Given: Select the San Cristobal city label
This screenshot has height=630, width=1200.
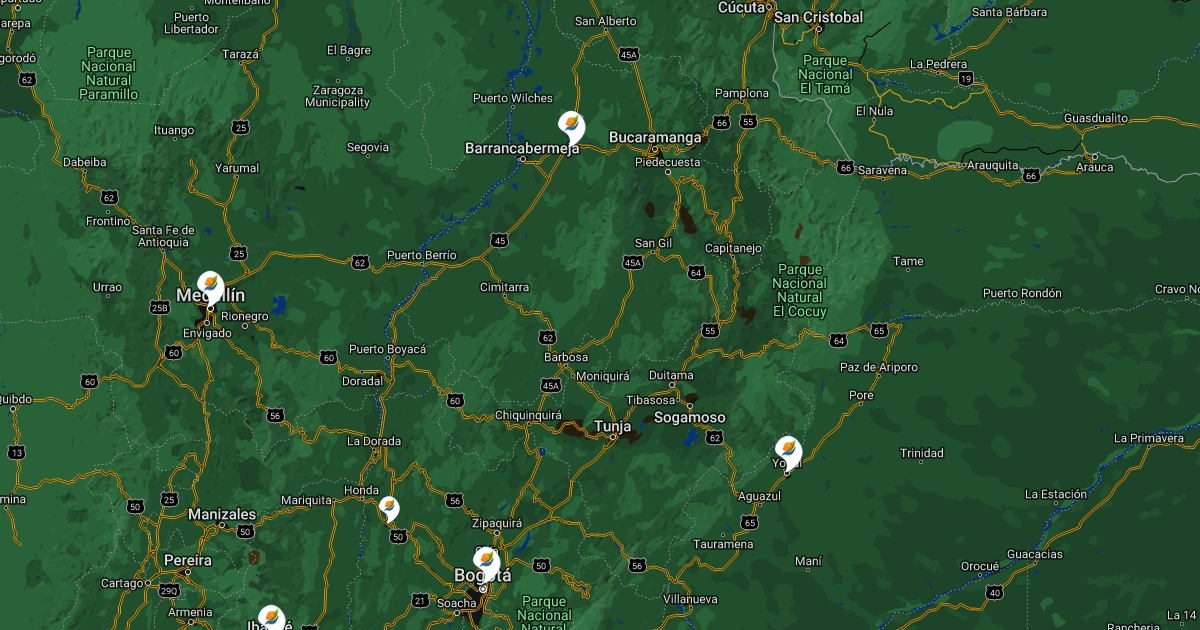Looking at the screenshot, I should click(819, 17).
